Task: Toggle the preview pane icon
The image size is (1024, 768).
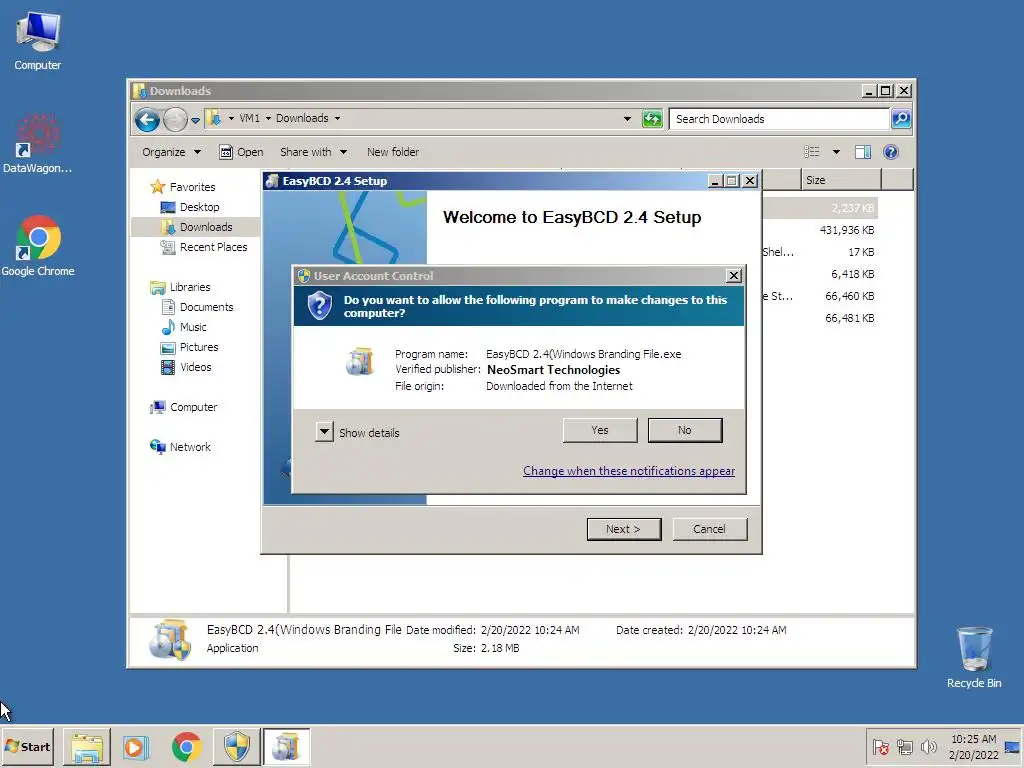Action: 863,152
